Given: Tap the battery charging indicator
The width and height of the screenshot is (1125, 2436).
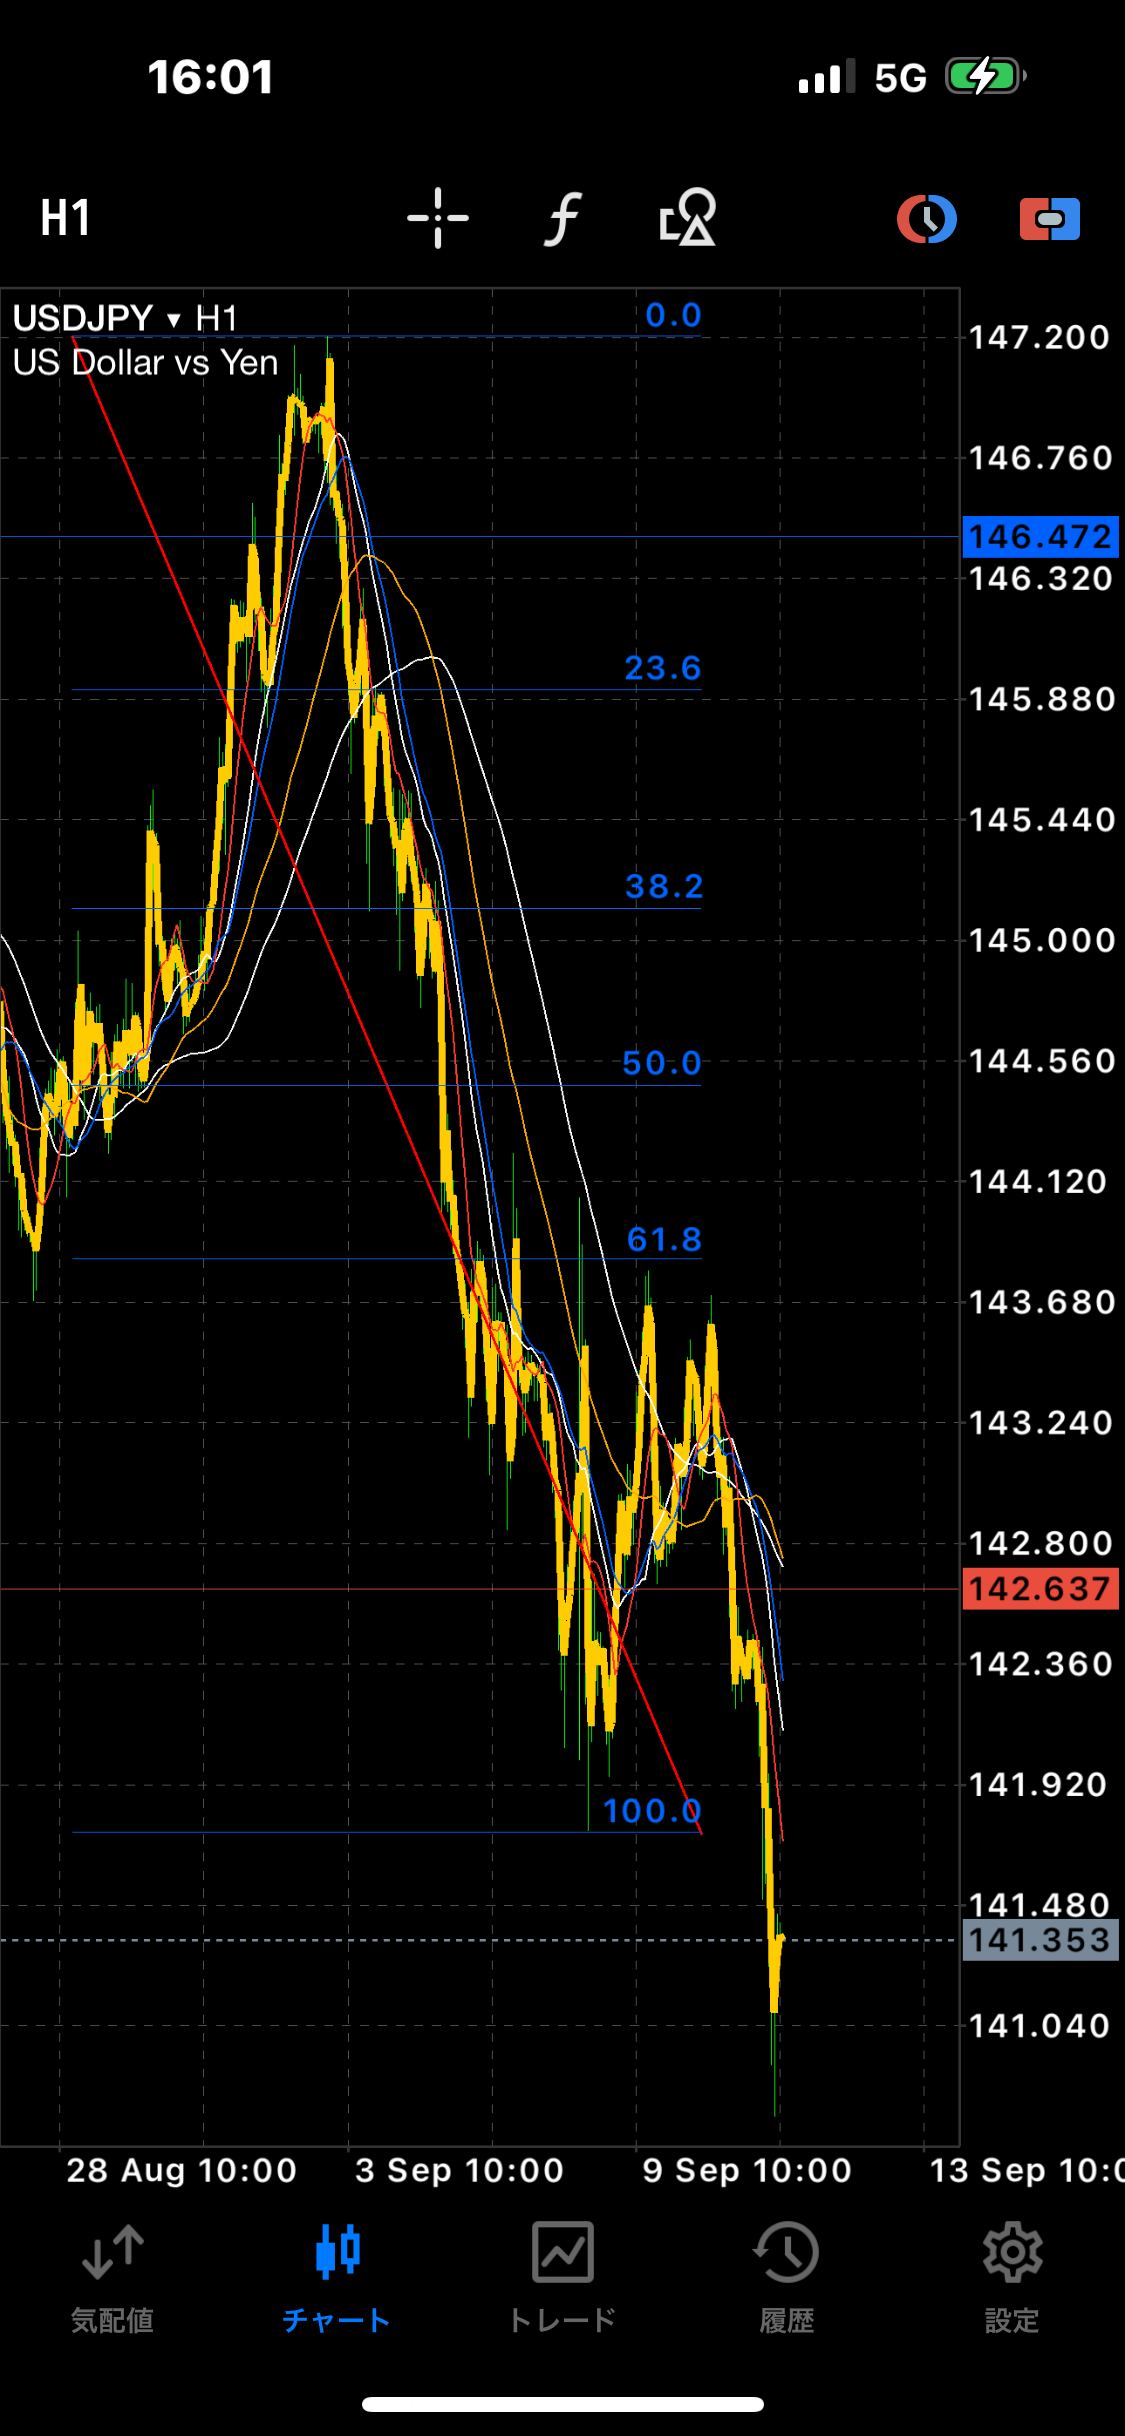Looking at the screenshot, I should [987, 76].
